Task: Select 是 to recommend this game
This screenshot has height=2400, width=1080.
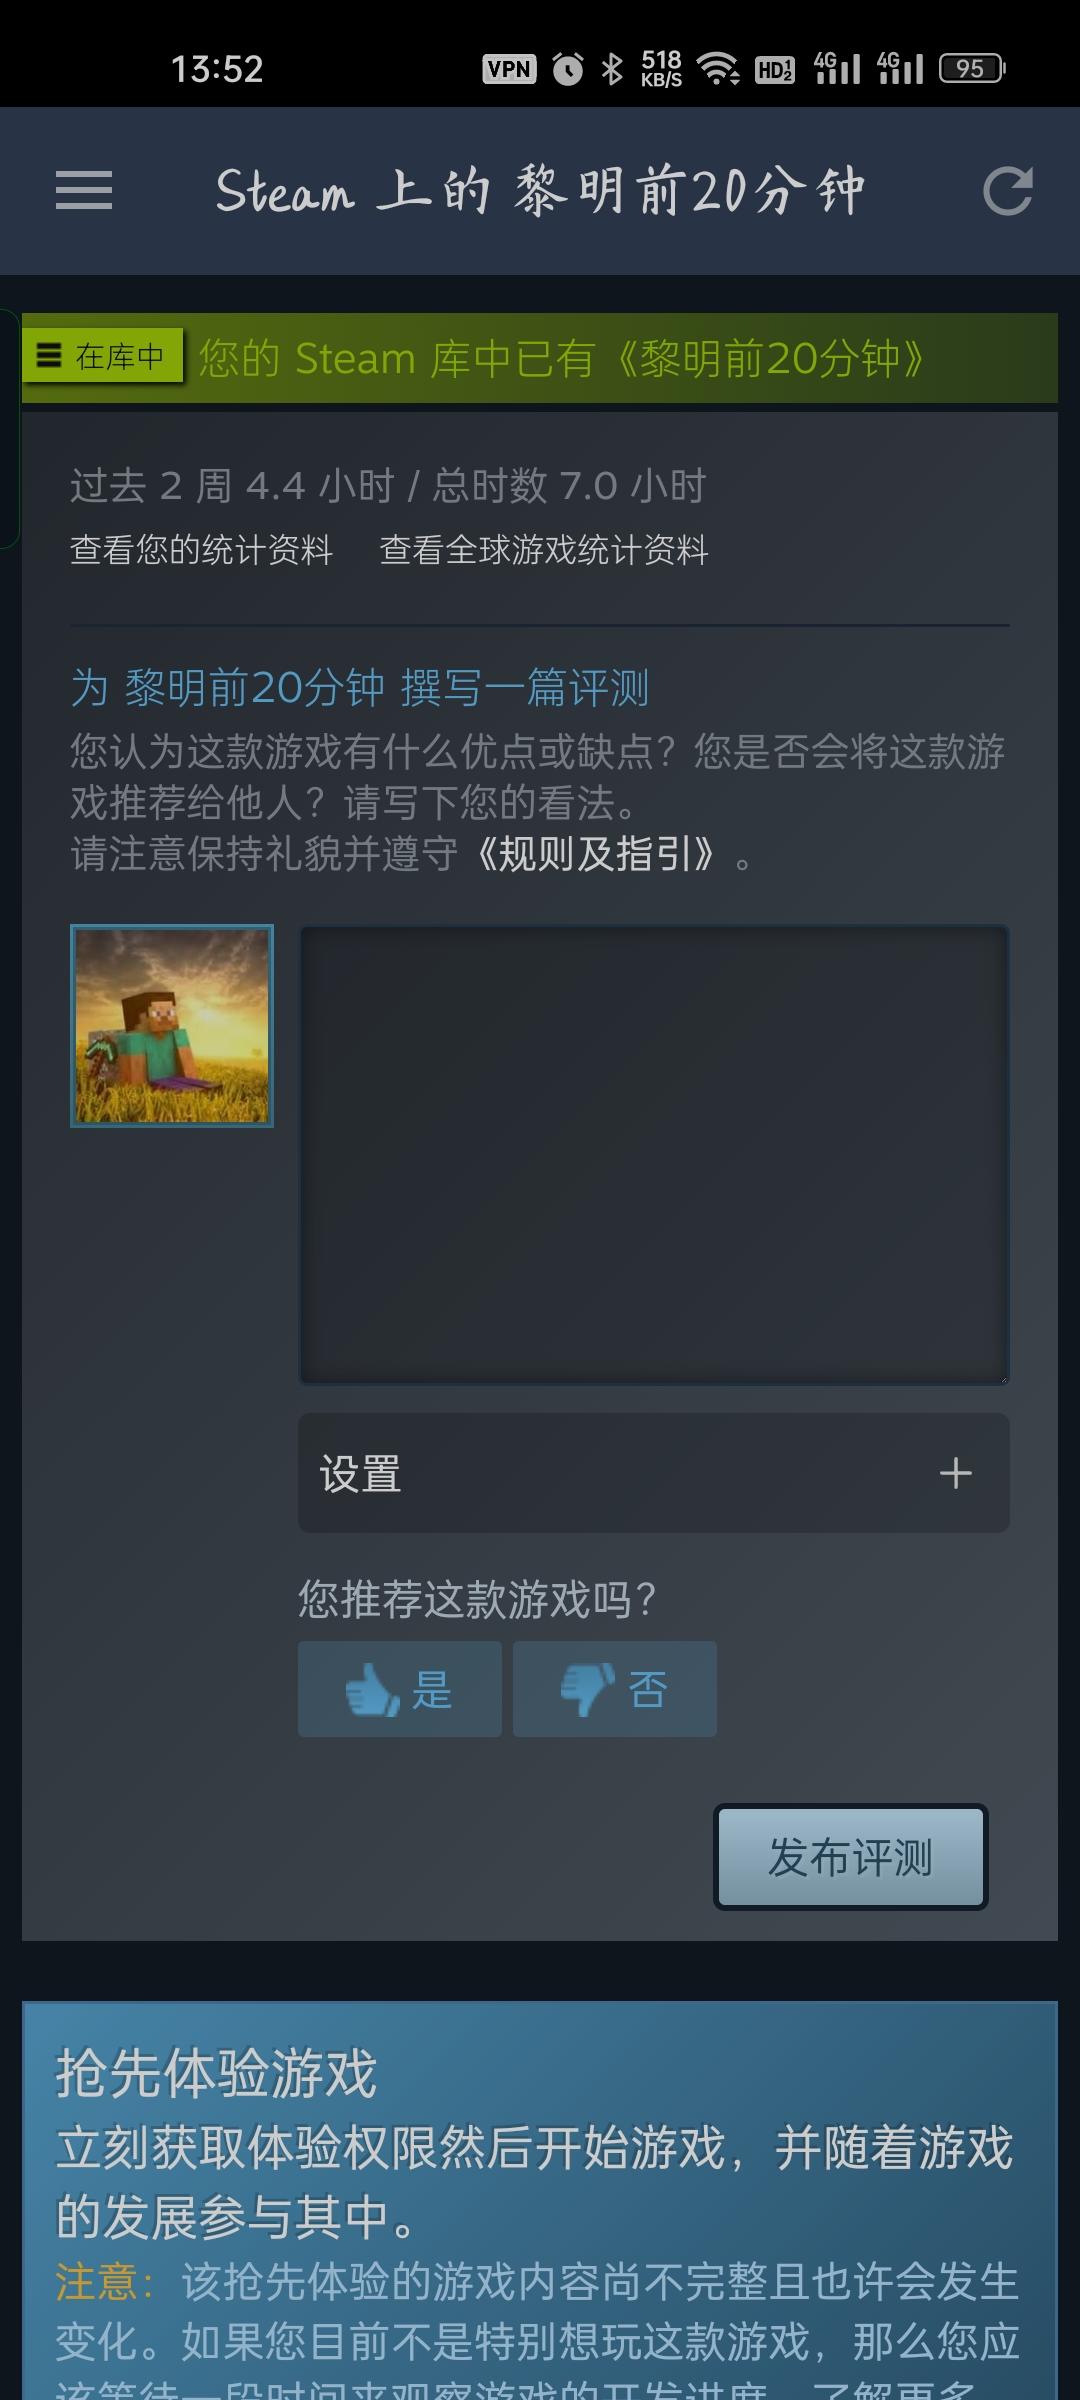Action: [400, 1689]
